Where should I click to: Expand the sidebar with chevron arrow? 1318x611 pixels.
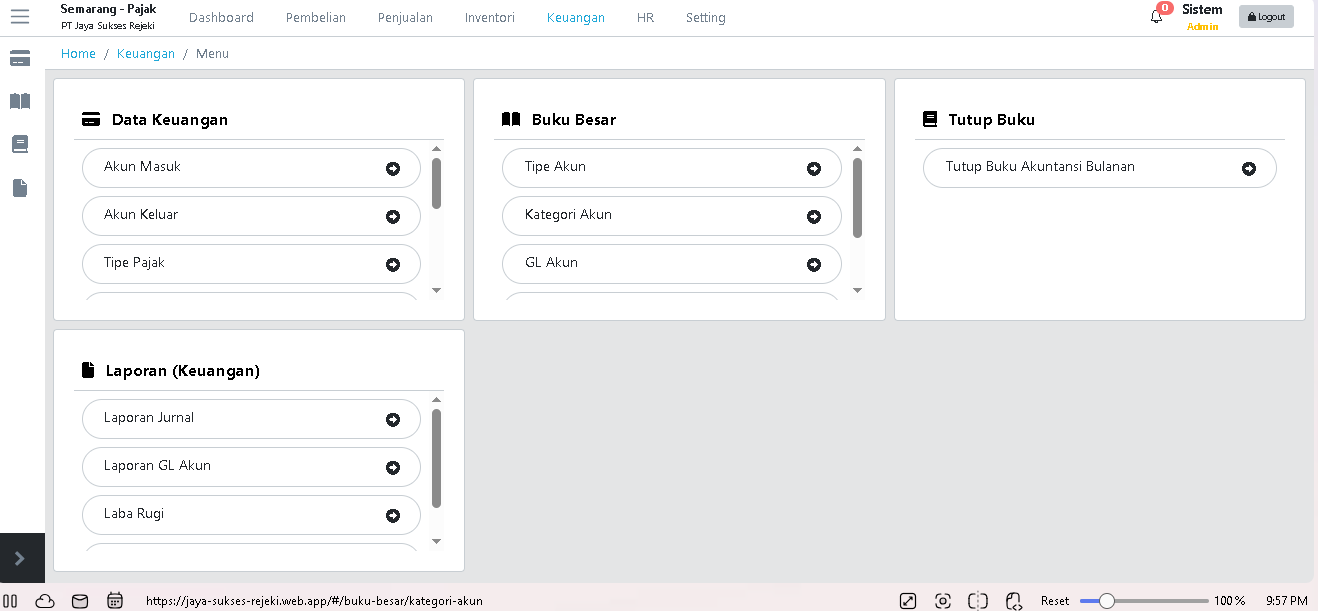tap(19, 558)
